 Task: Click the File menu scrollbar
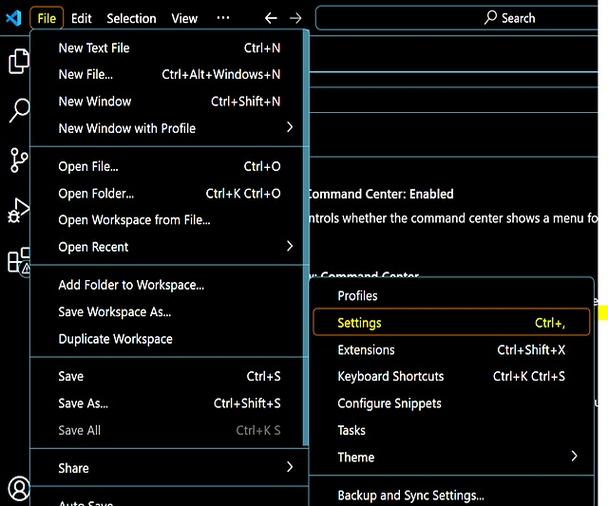pyautogui.click(x=306, y=238)
